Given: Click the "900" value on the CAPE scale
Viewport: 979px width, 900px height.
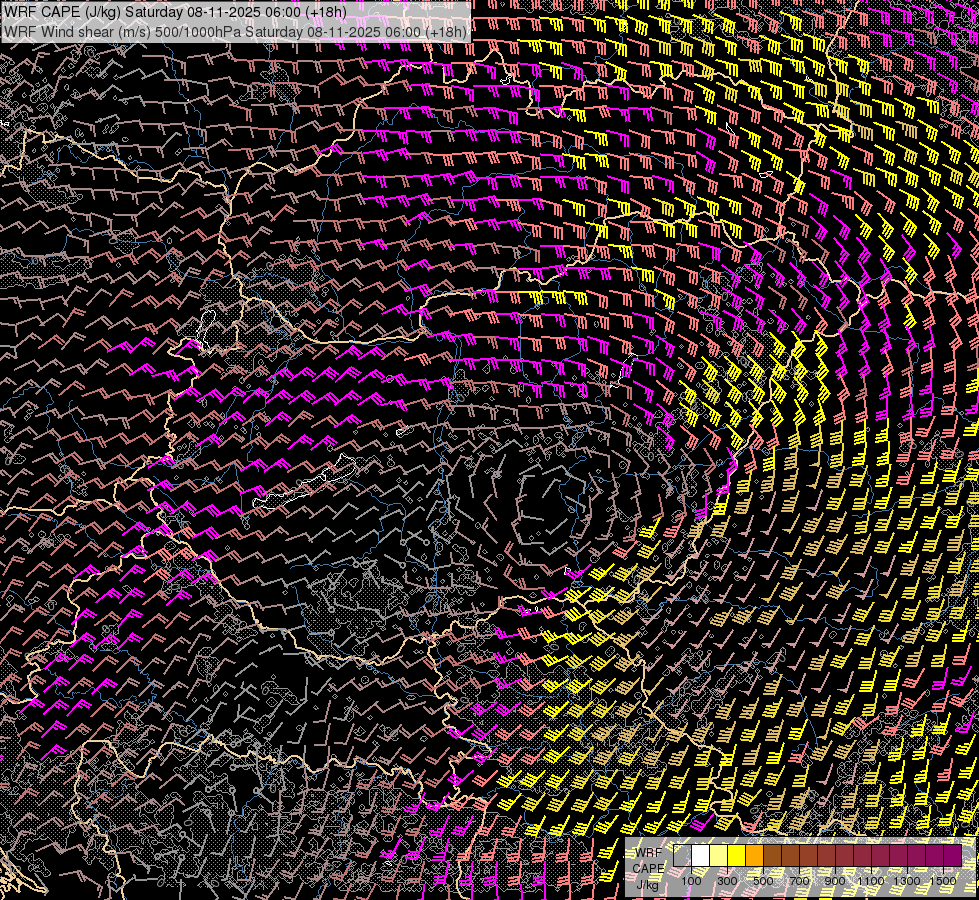Looking at the screenshot, I should 835,881.
